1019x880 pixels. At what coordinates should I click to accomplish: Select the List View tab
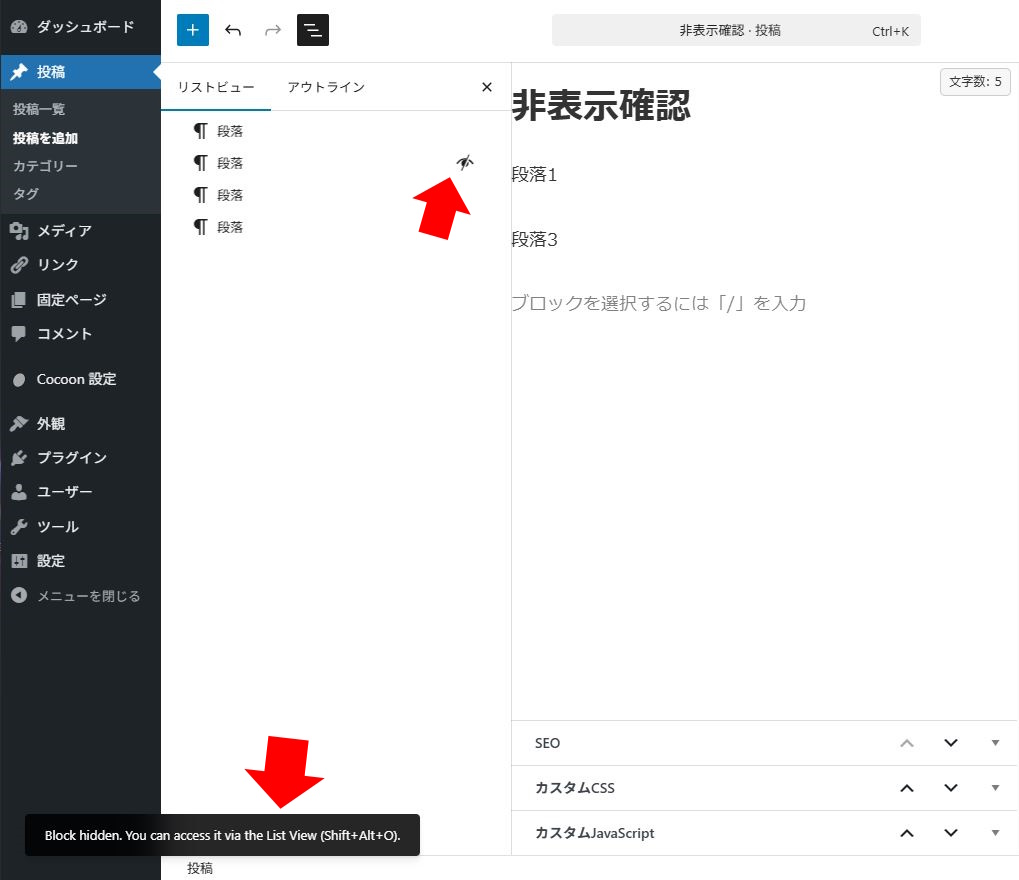pyautogui.click(x=216, y=87)
